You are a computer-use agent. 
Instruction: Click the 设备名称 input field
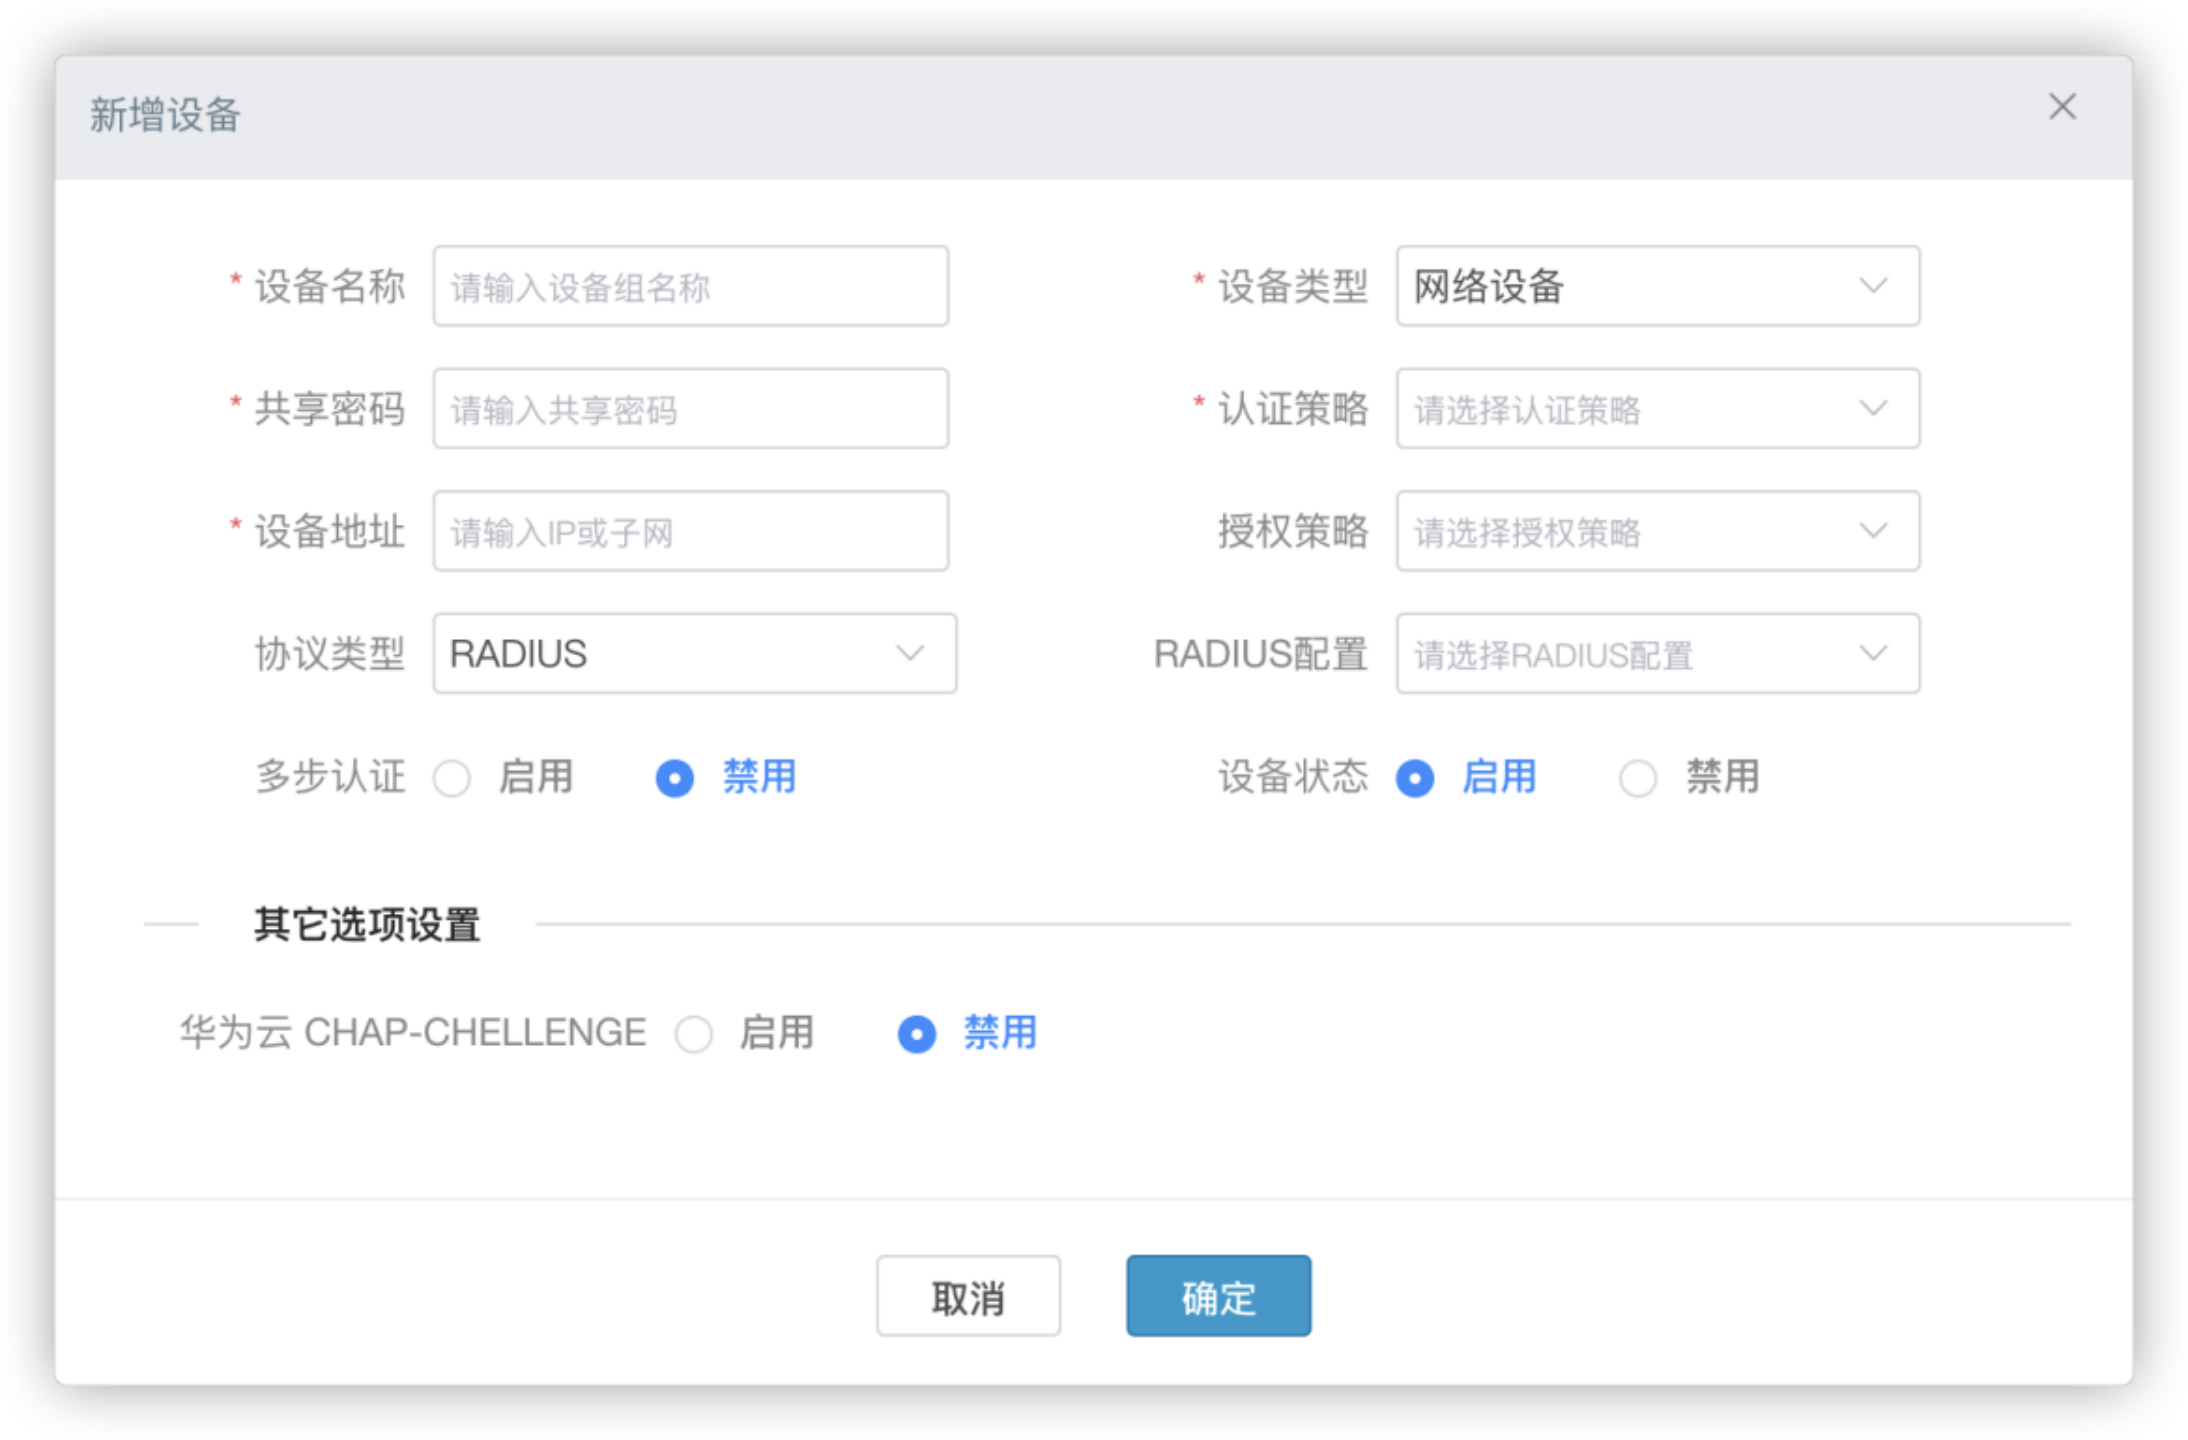click(690, 287)
